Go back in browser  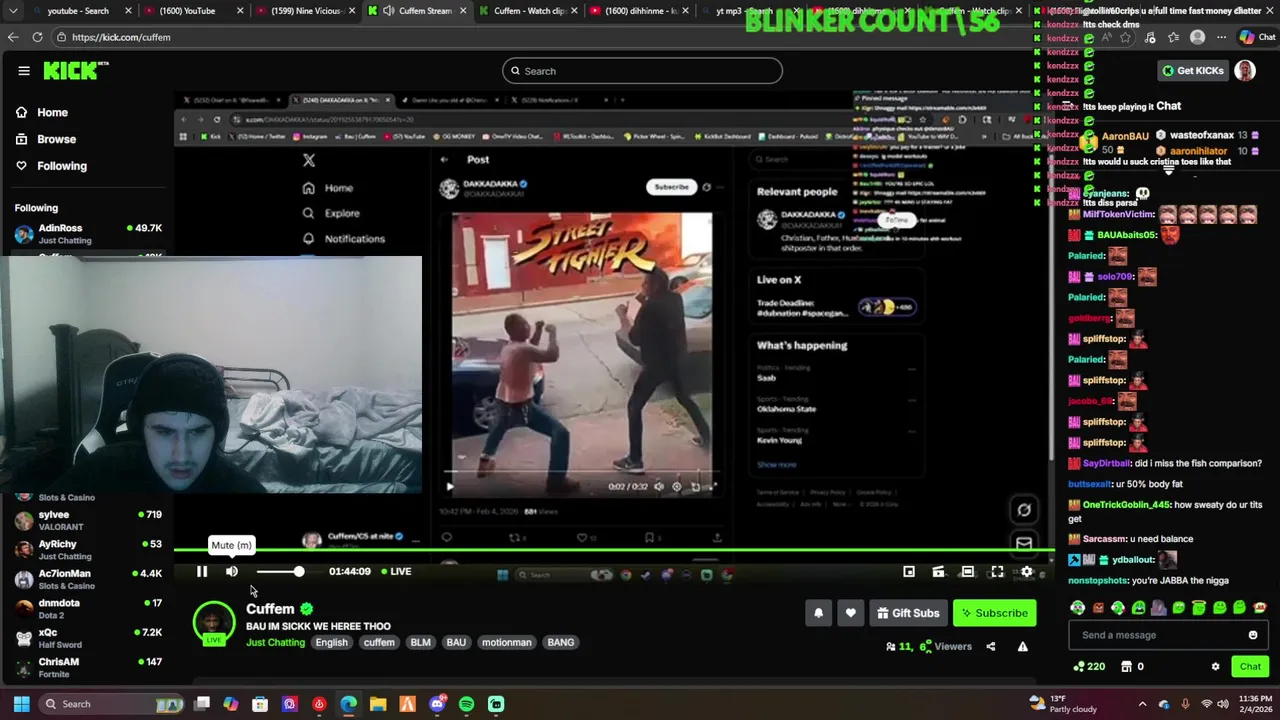pyautogui.click(x=12, y=37)
